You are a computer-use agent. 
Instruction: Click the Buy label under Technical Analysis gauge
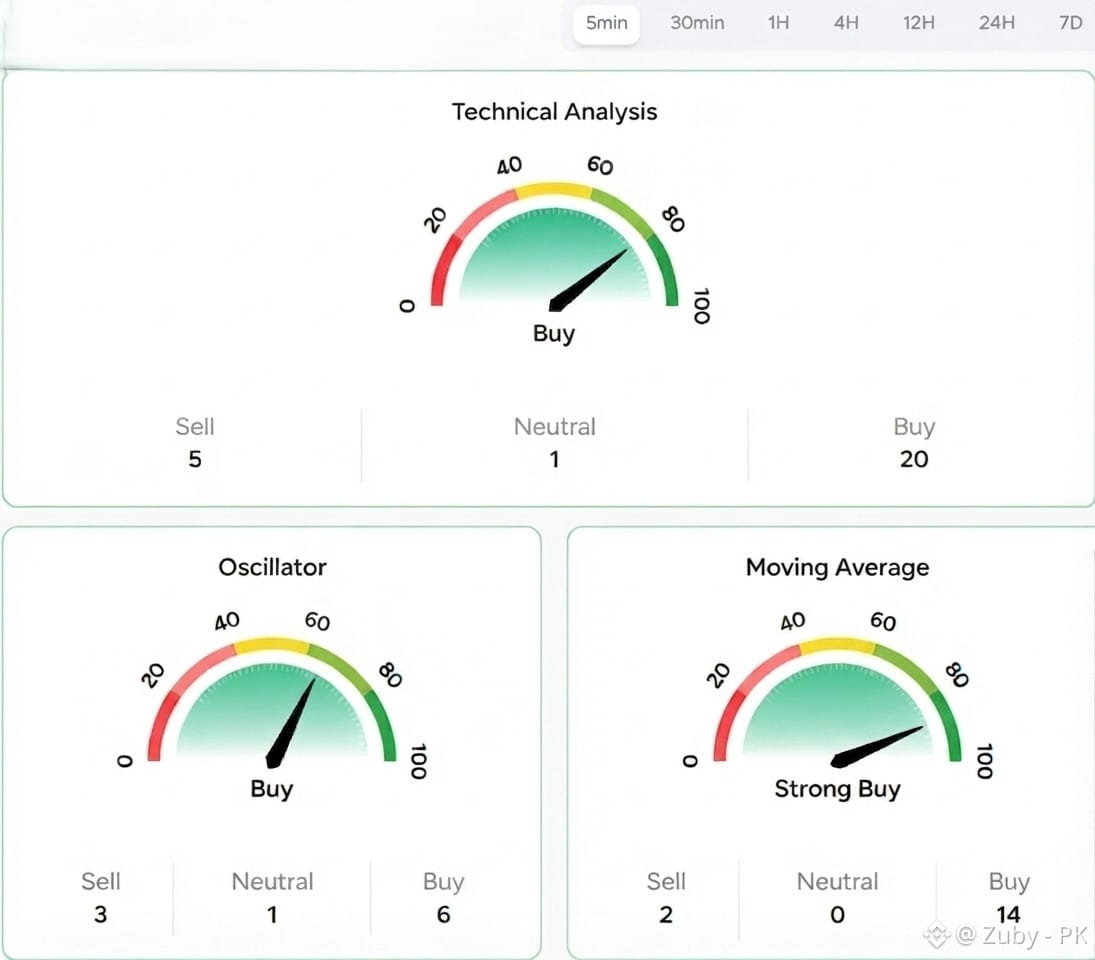(554, 334)
